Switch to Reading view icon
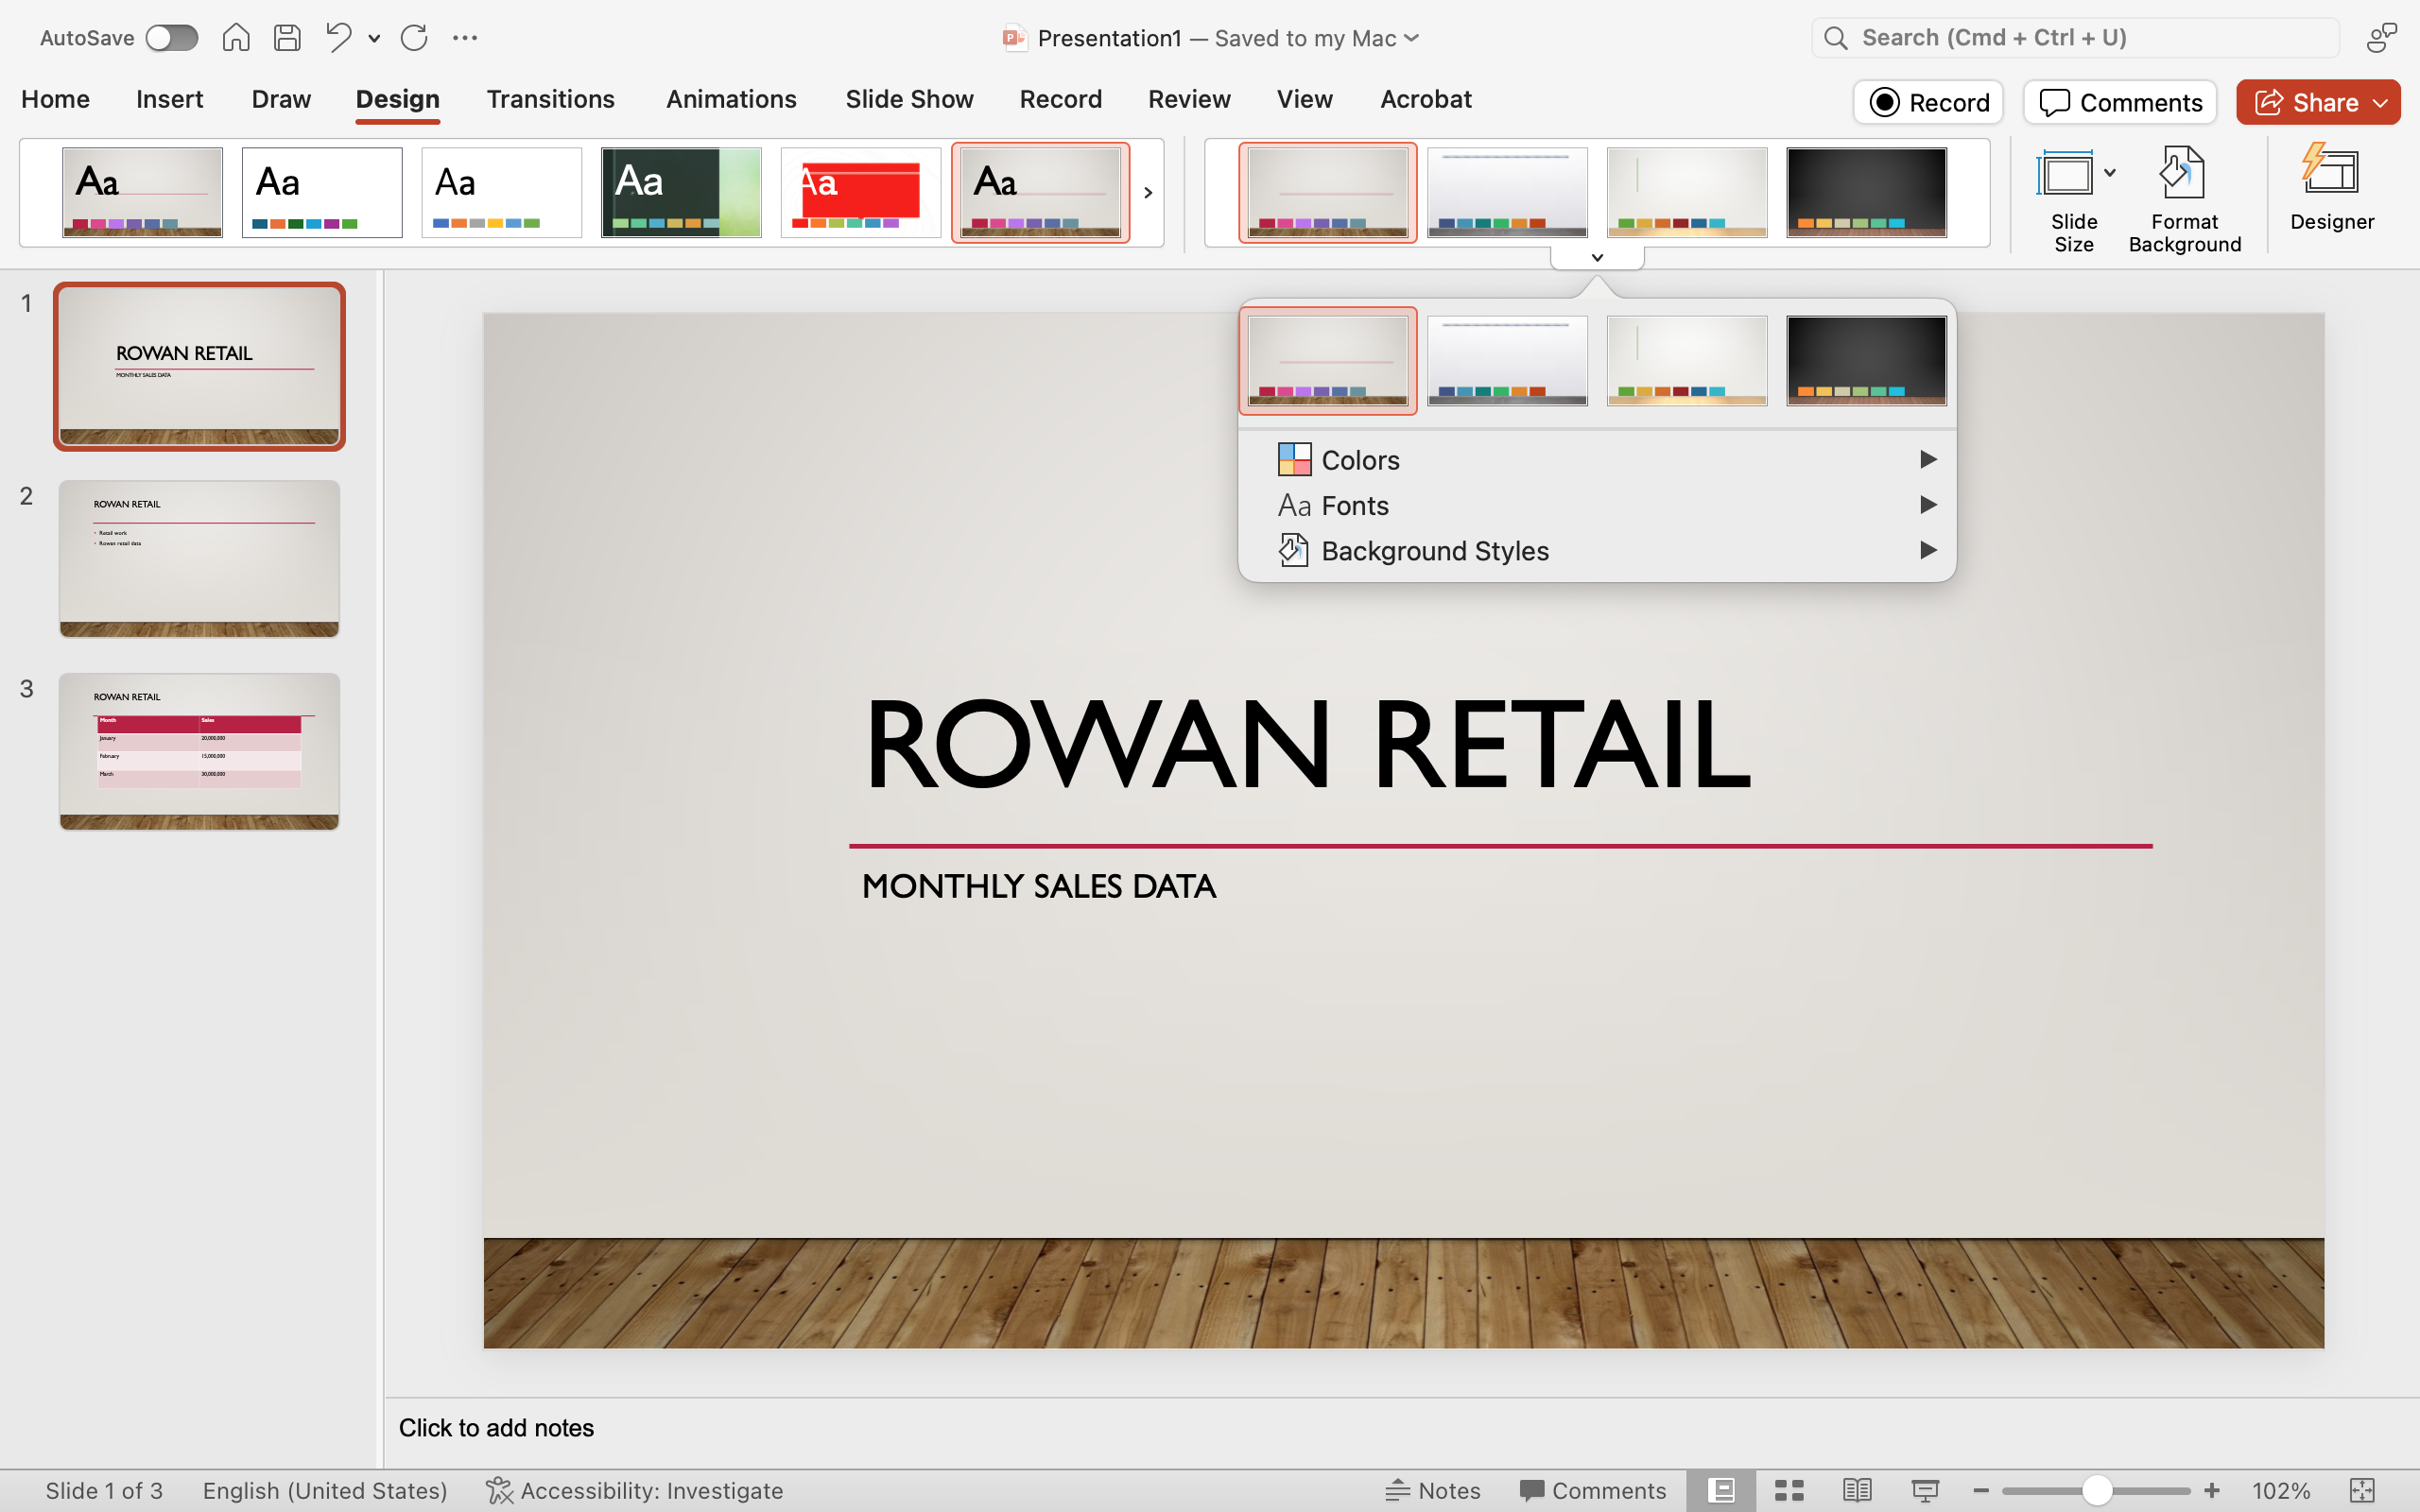The image size is (2420, 1512). click(1857, 1491)
